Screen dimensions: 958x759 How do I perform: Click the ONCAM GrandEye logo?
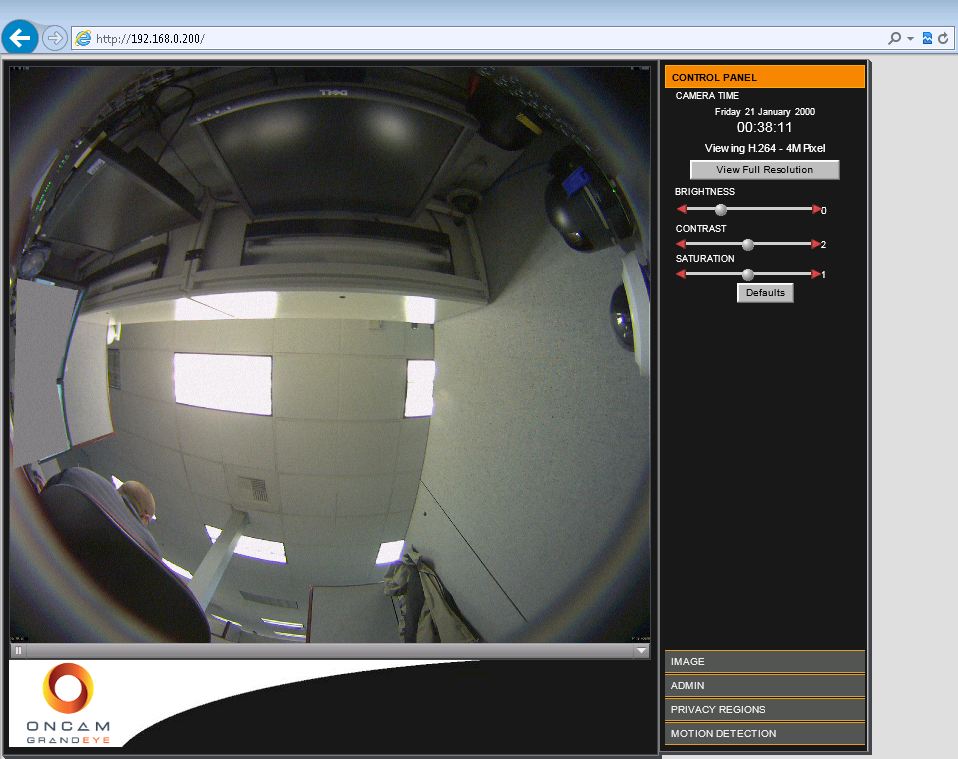pyautogui.click(x=70, y=700)
